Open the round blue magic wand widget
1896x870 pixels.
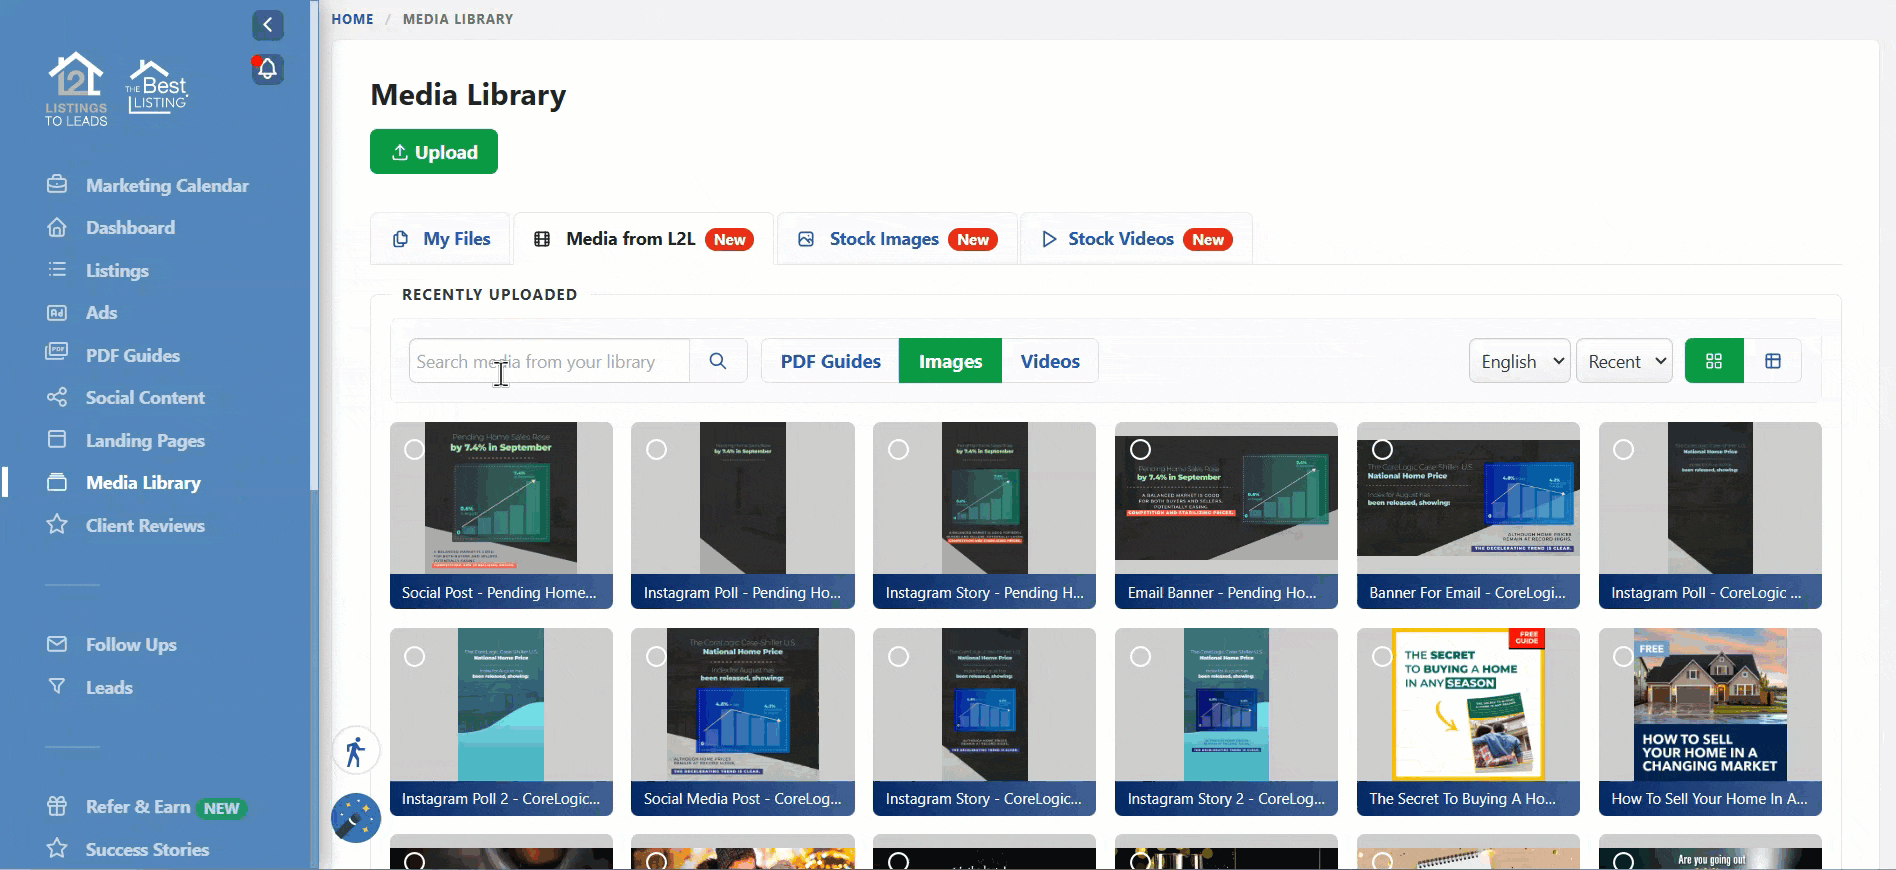point(356,818)
